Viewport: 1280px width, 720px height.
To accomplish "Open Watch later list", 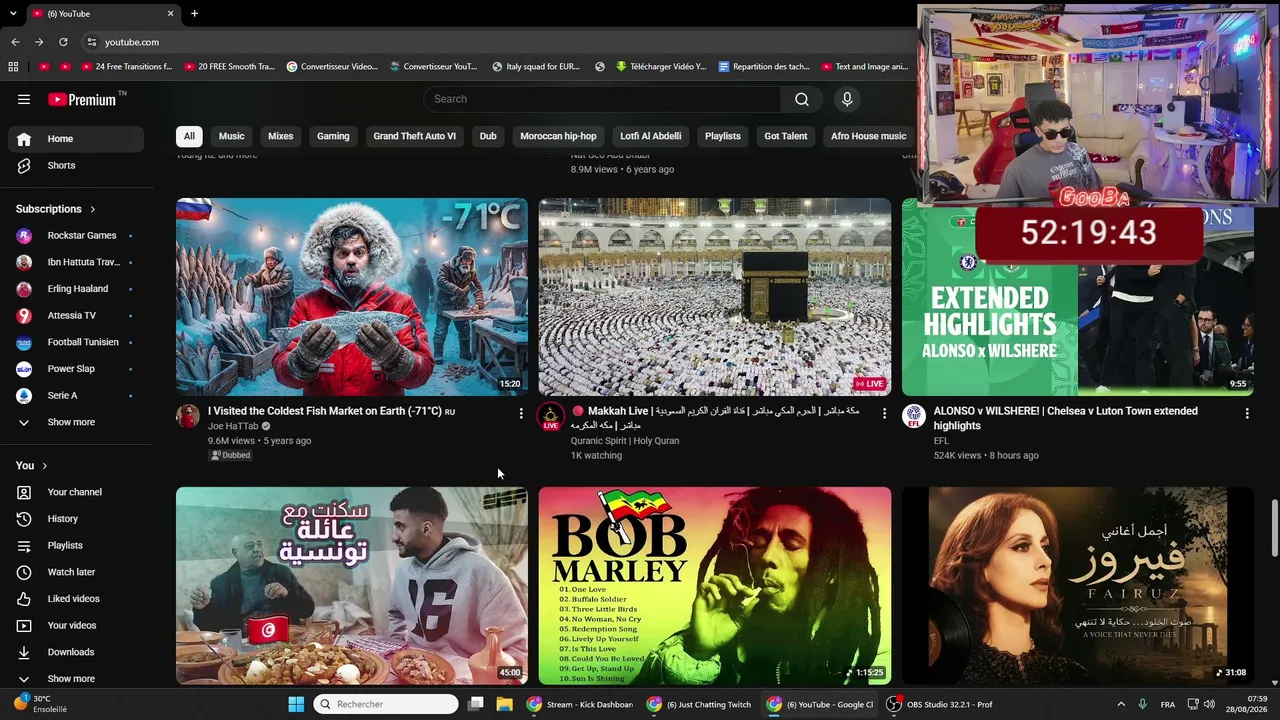I will pyautogui.click(x=76, y=572).
